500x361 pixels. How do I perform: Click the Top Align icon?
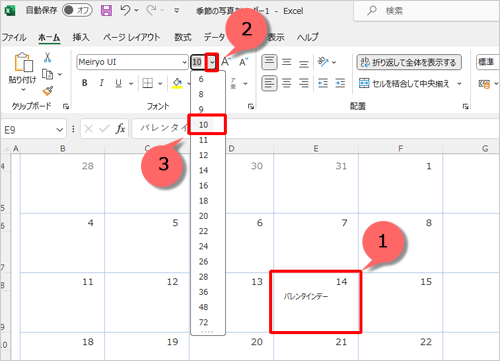(269, 62)
